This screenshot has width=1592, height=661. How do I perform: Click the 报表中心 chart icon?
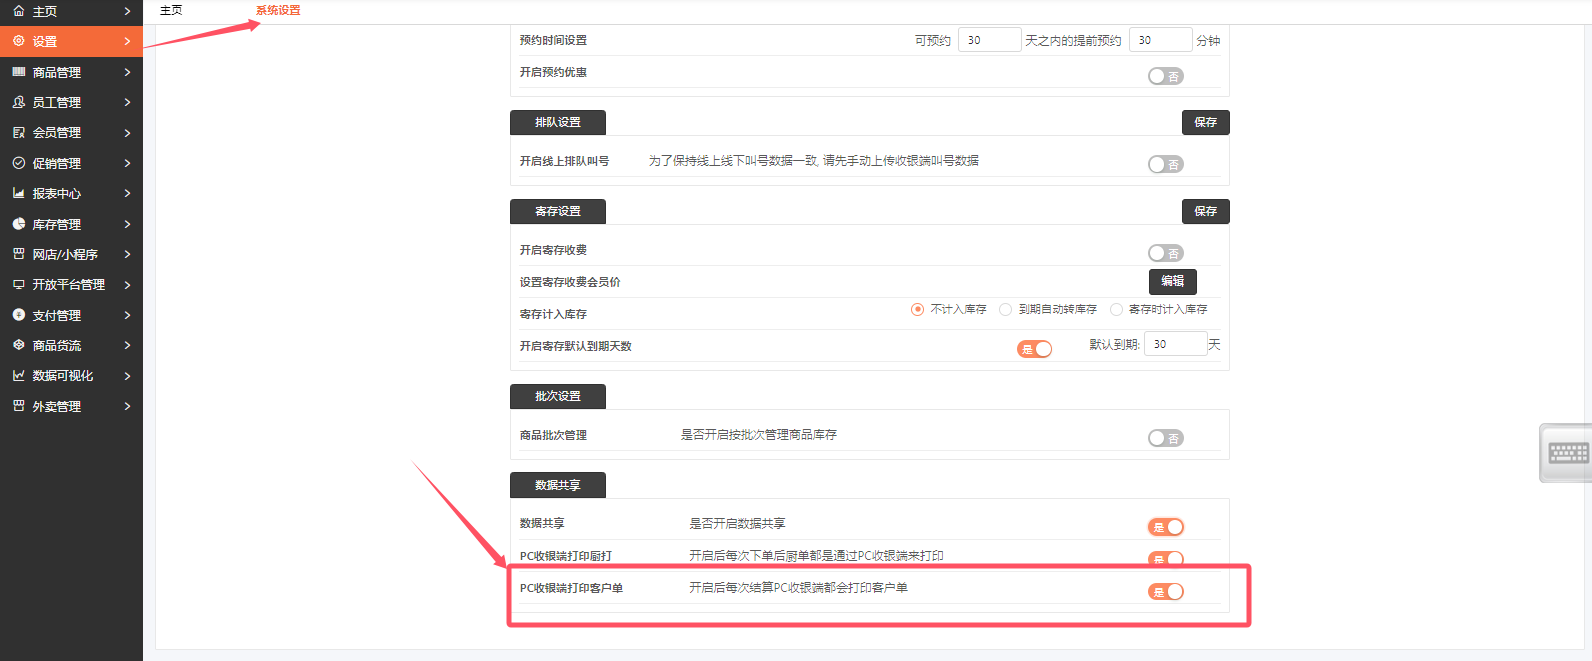[18, 193]
